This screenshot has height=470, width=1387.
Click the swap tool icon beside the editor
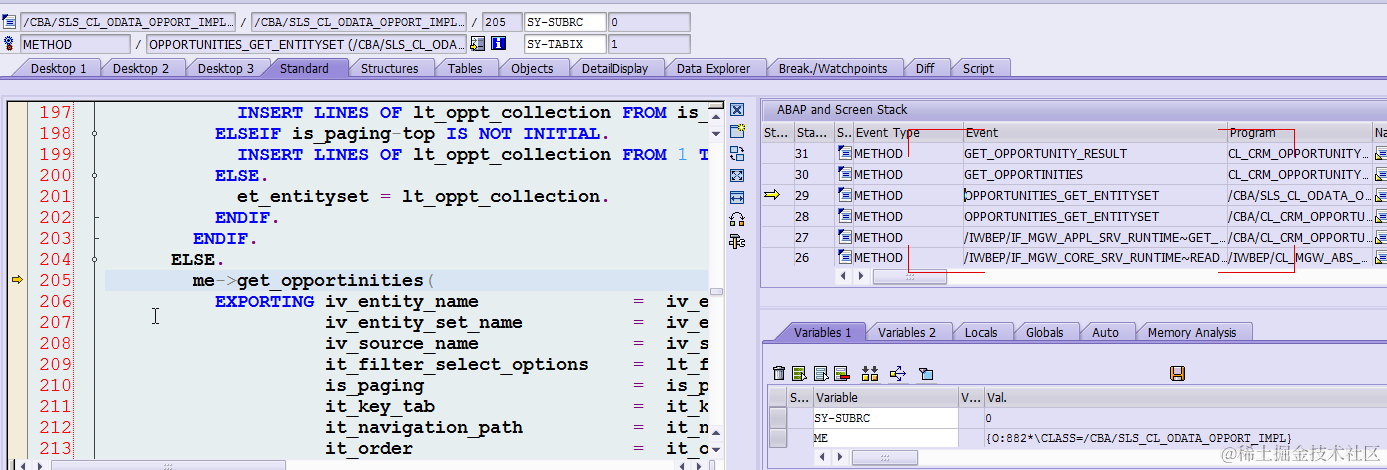point(737,153)
